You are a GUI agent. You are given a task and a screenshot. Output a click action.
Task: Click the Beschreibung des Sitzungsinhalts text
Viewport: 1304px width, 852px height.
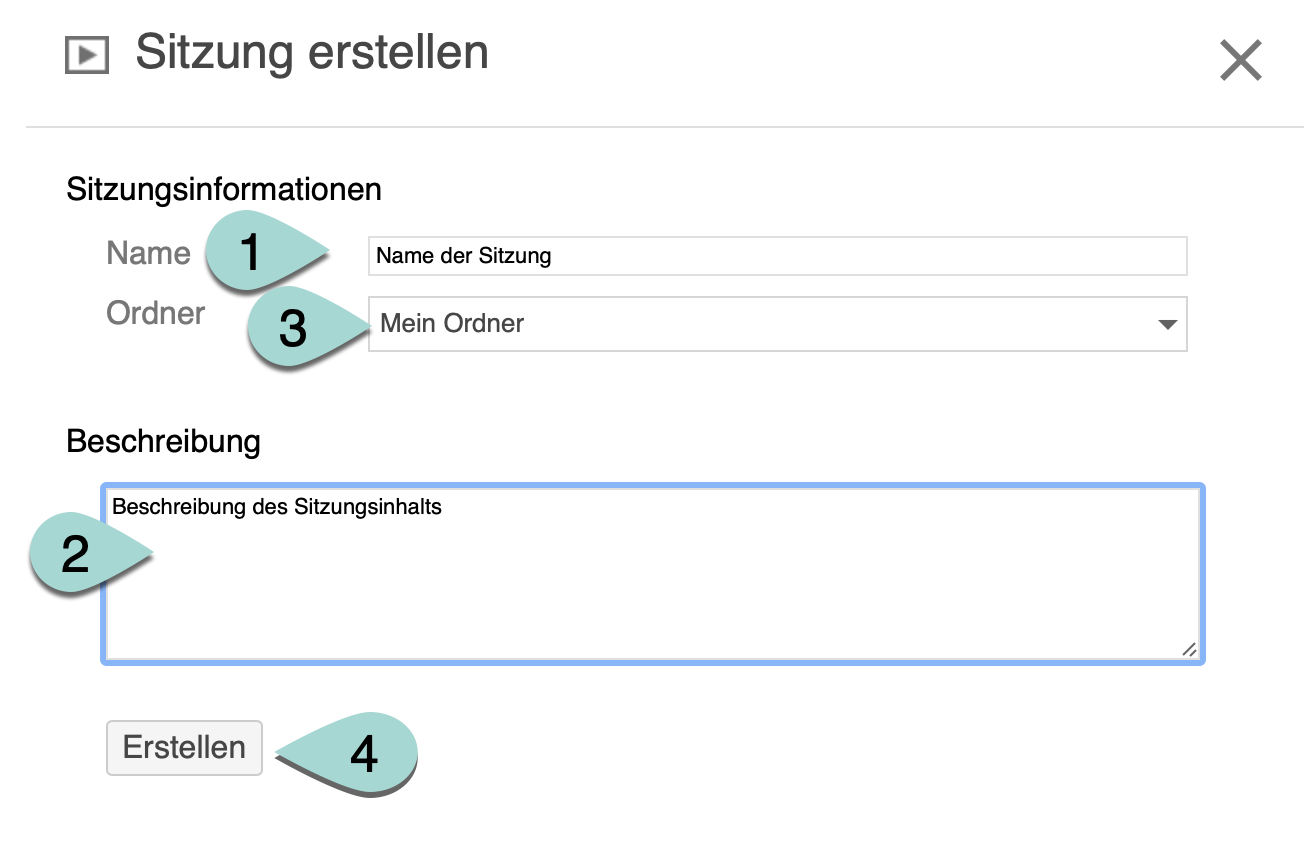tap(277, 507)
